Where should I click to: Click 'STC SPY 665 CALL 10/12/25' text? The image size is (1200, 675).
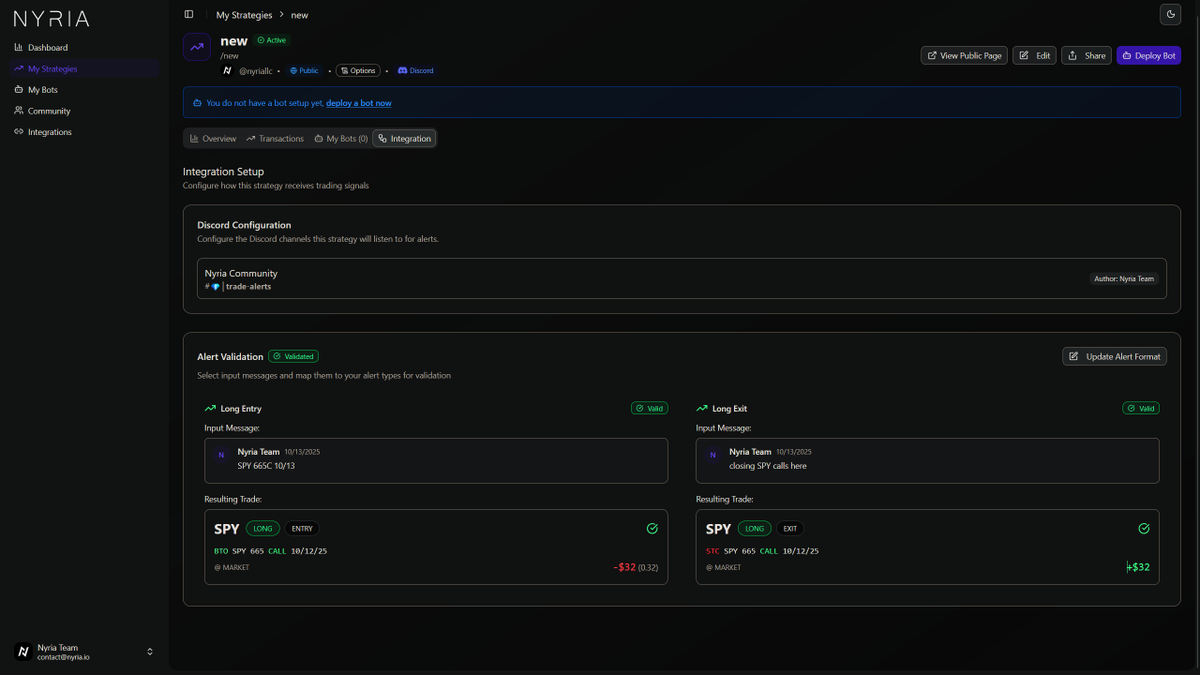point(762,551)
